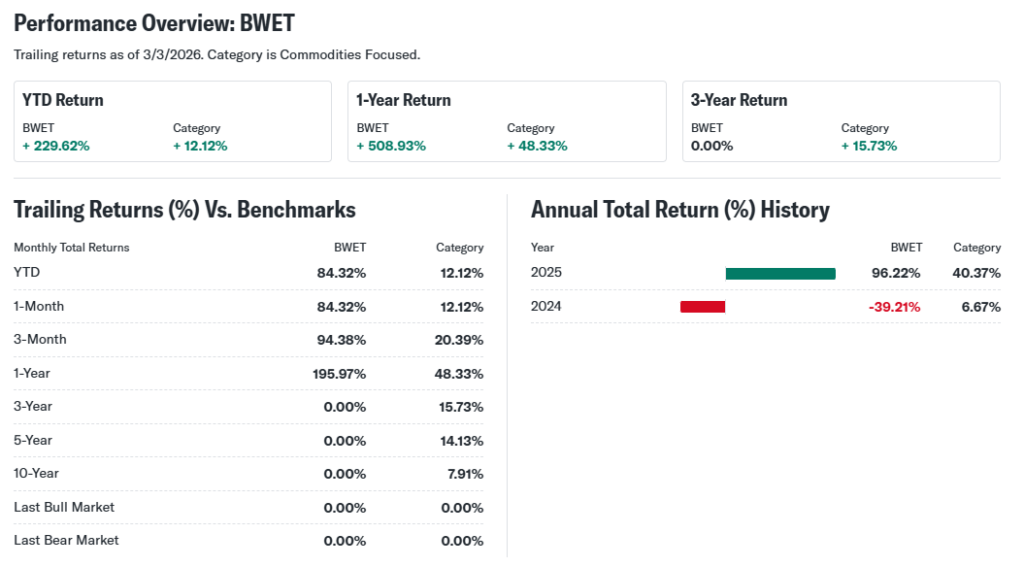Click the Last Bull Market row label
The height and width of the screenshot is (567, 1024).
coord(64,507)
